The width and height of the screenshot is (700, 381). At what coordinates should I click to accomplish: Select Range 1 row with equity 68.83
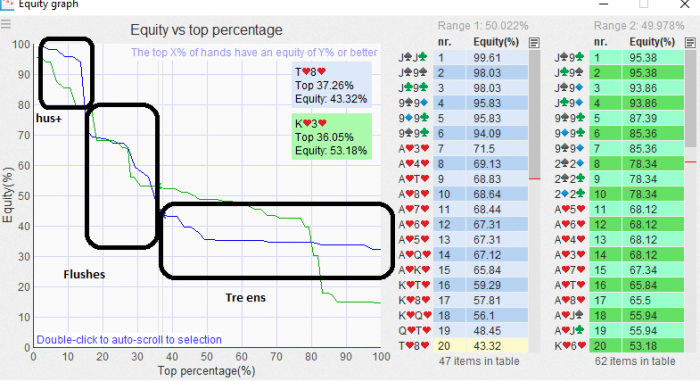click(462, 179)
